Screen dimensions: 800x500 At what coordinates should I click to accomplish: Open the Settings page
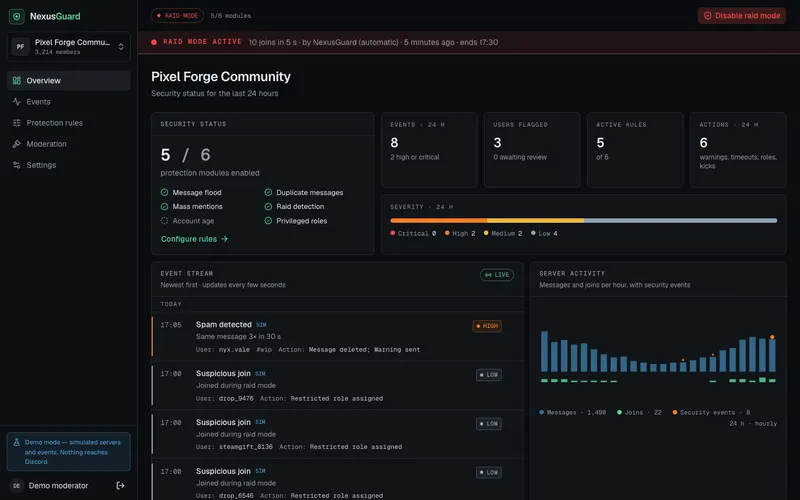(x=68, y=165)
